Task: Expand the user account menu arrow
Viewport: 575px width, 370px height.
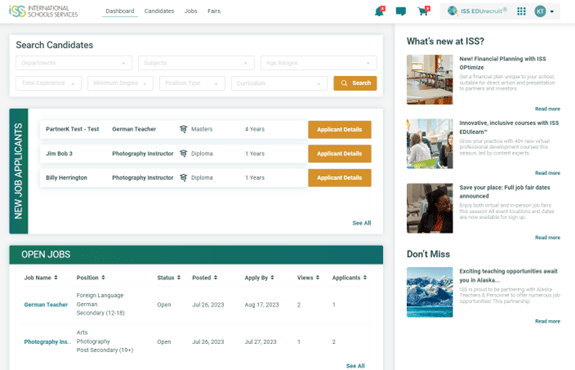Action: (552, 12)
